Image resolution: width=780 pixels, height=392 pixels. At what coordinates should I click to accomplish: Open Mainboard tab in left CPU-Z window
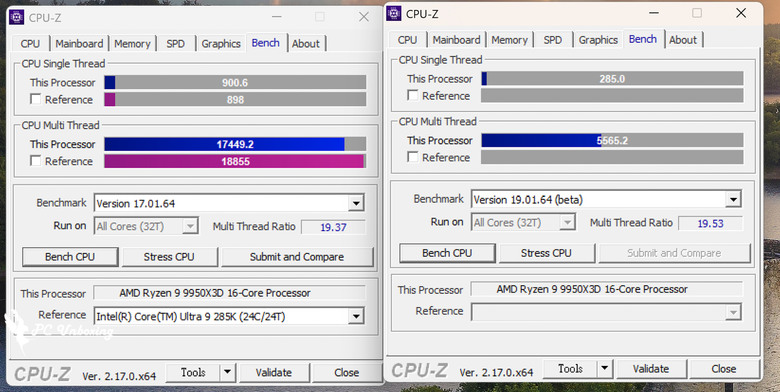tap(79, 44)
